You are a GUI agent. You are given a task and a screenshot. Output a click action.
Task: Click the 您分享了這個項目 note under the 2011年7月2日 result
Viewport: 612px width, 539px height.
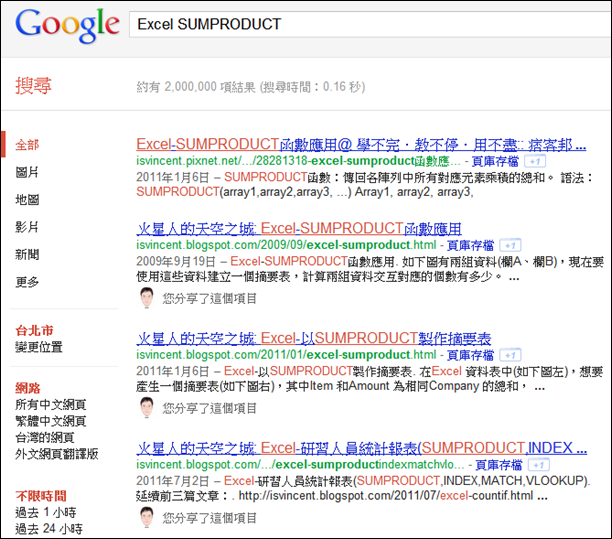click(x=210, y=518)
